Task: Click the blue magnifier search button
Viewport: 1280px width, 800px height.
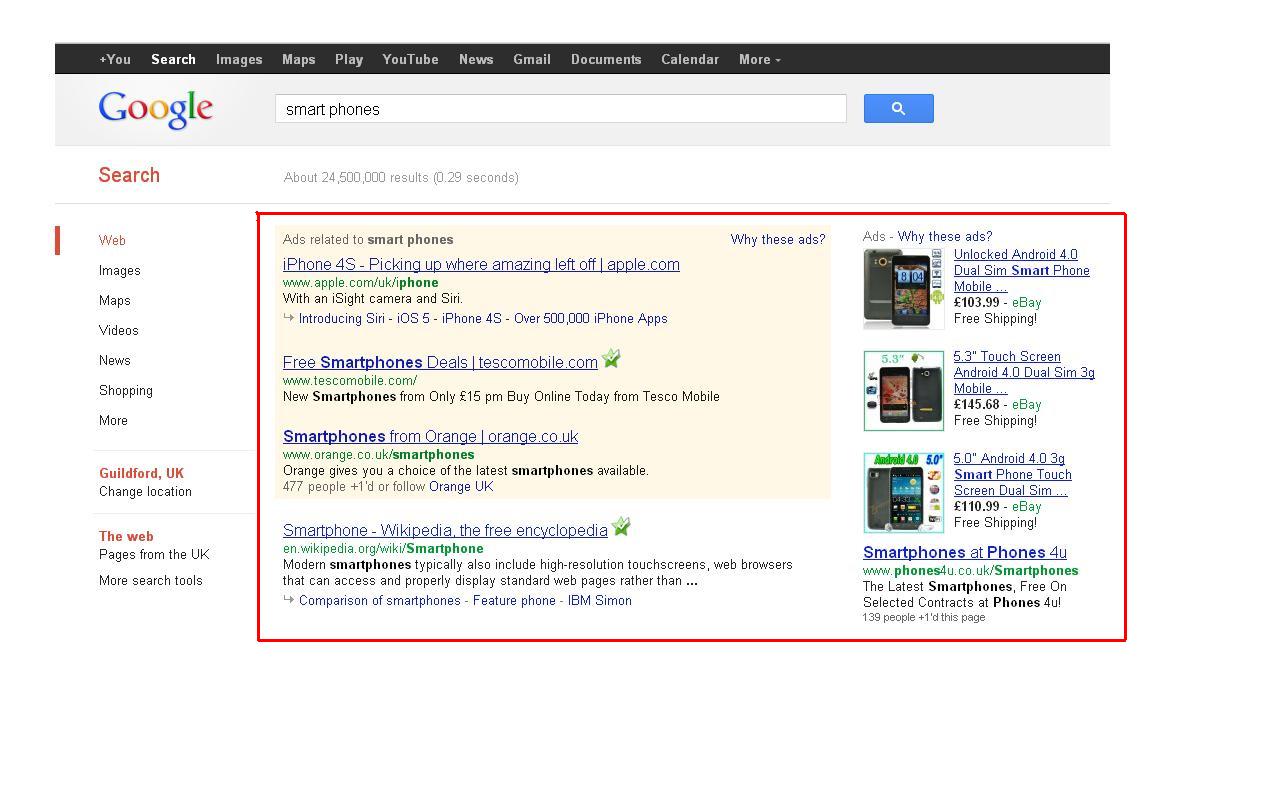Action: (898, 108)
